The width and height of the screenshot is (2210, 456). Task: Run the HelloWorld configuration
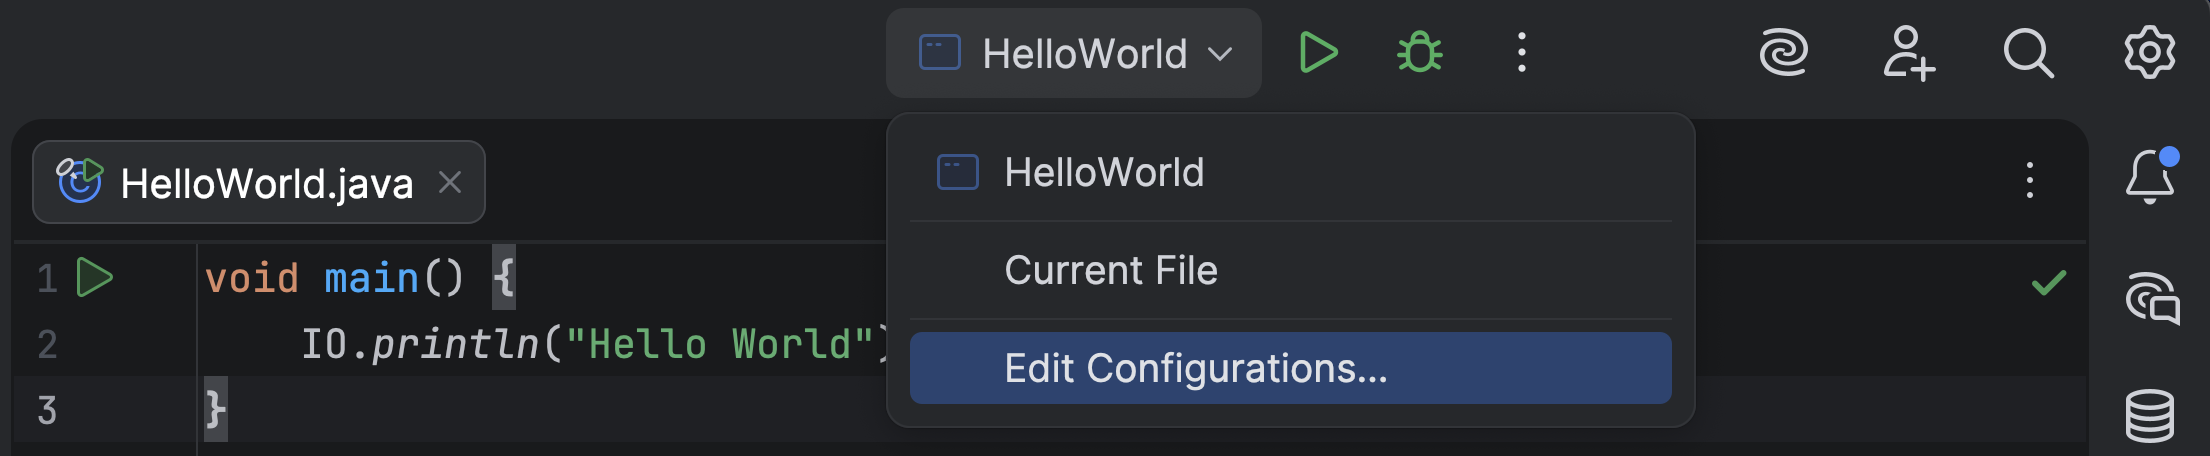coord(1318,53)
